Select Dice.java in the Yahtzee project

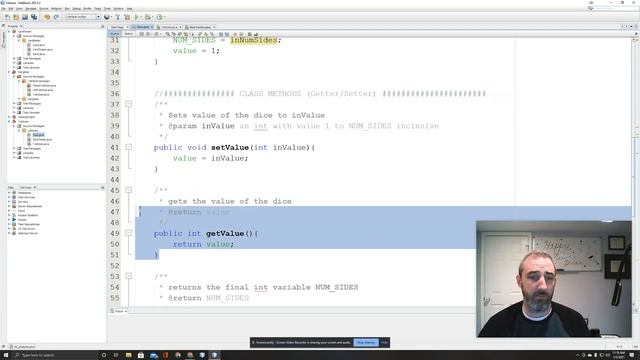pos(38,135)
